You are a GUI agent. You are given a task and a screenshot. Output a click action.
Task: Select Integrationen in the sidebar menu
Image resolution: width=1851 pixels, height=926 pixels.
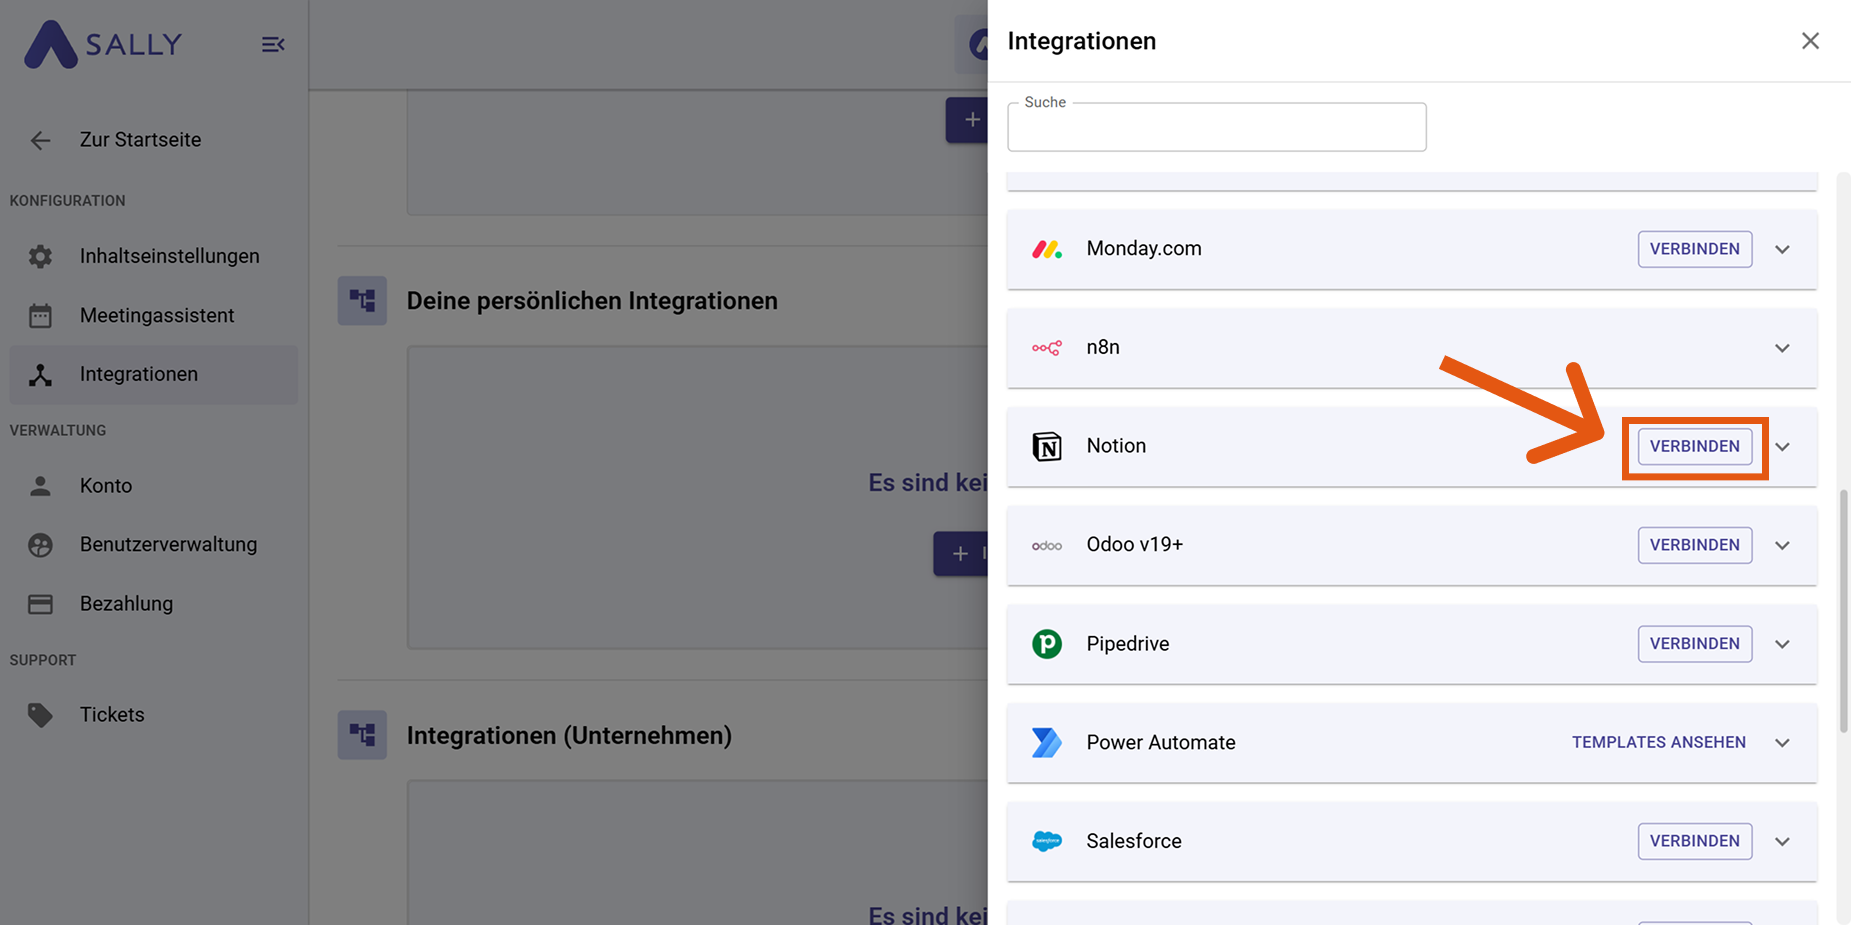[x=138, y=374]
